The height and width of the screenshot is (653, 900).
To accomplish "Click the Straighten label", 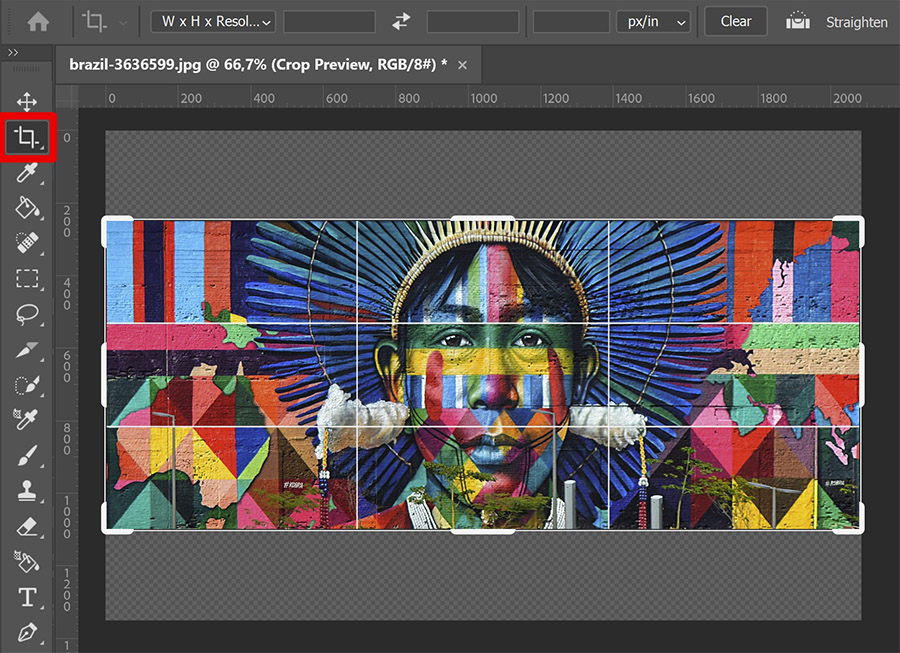I will click(x=856, y=22).
